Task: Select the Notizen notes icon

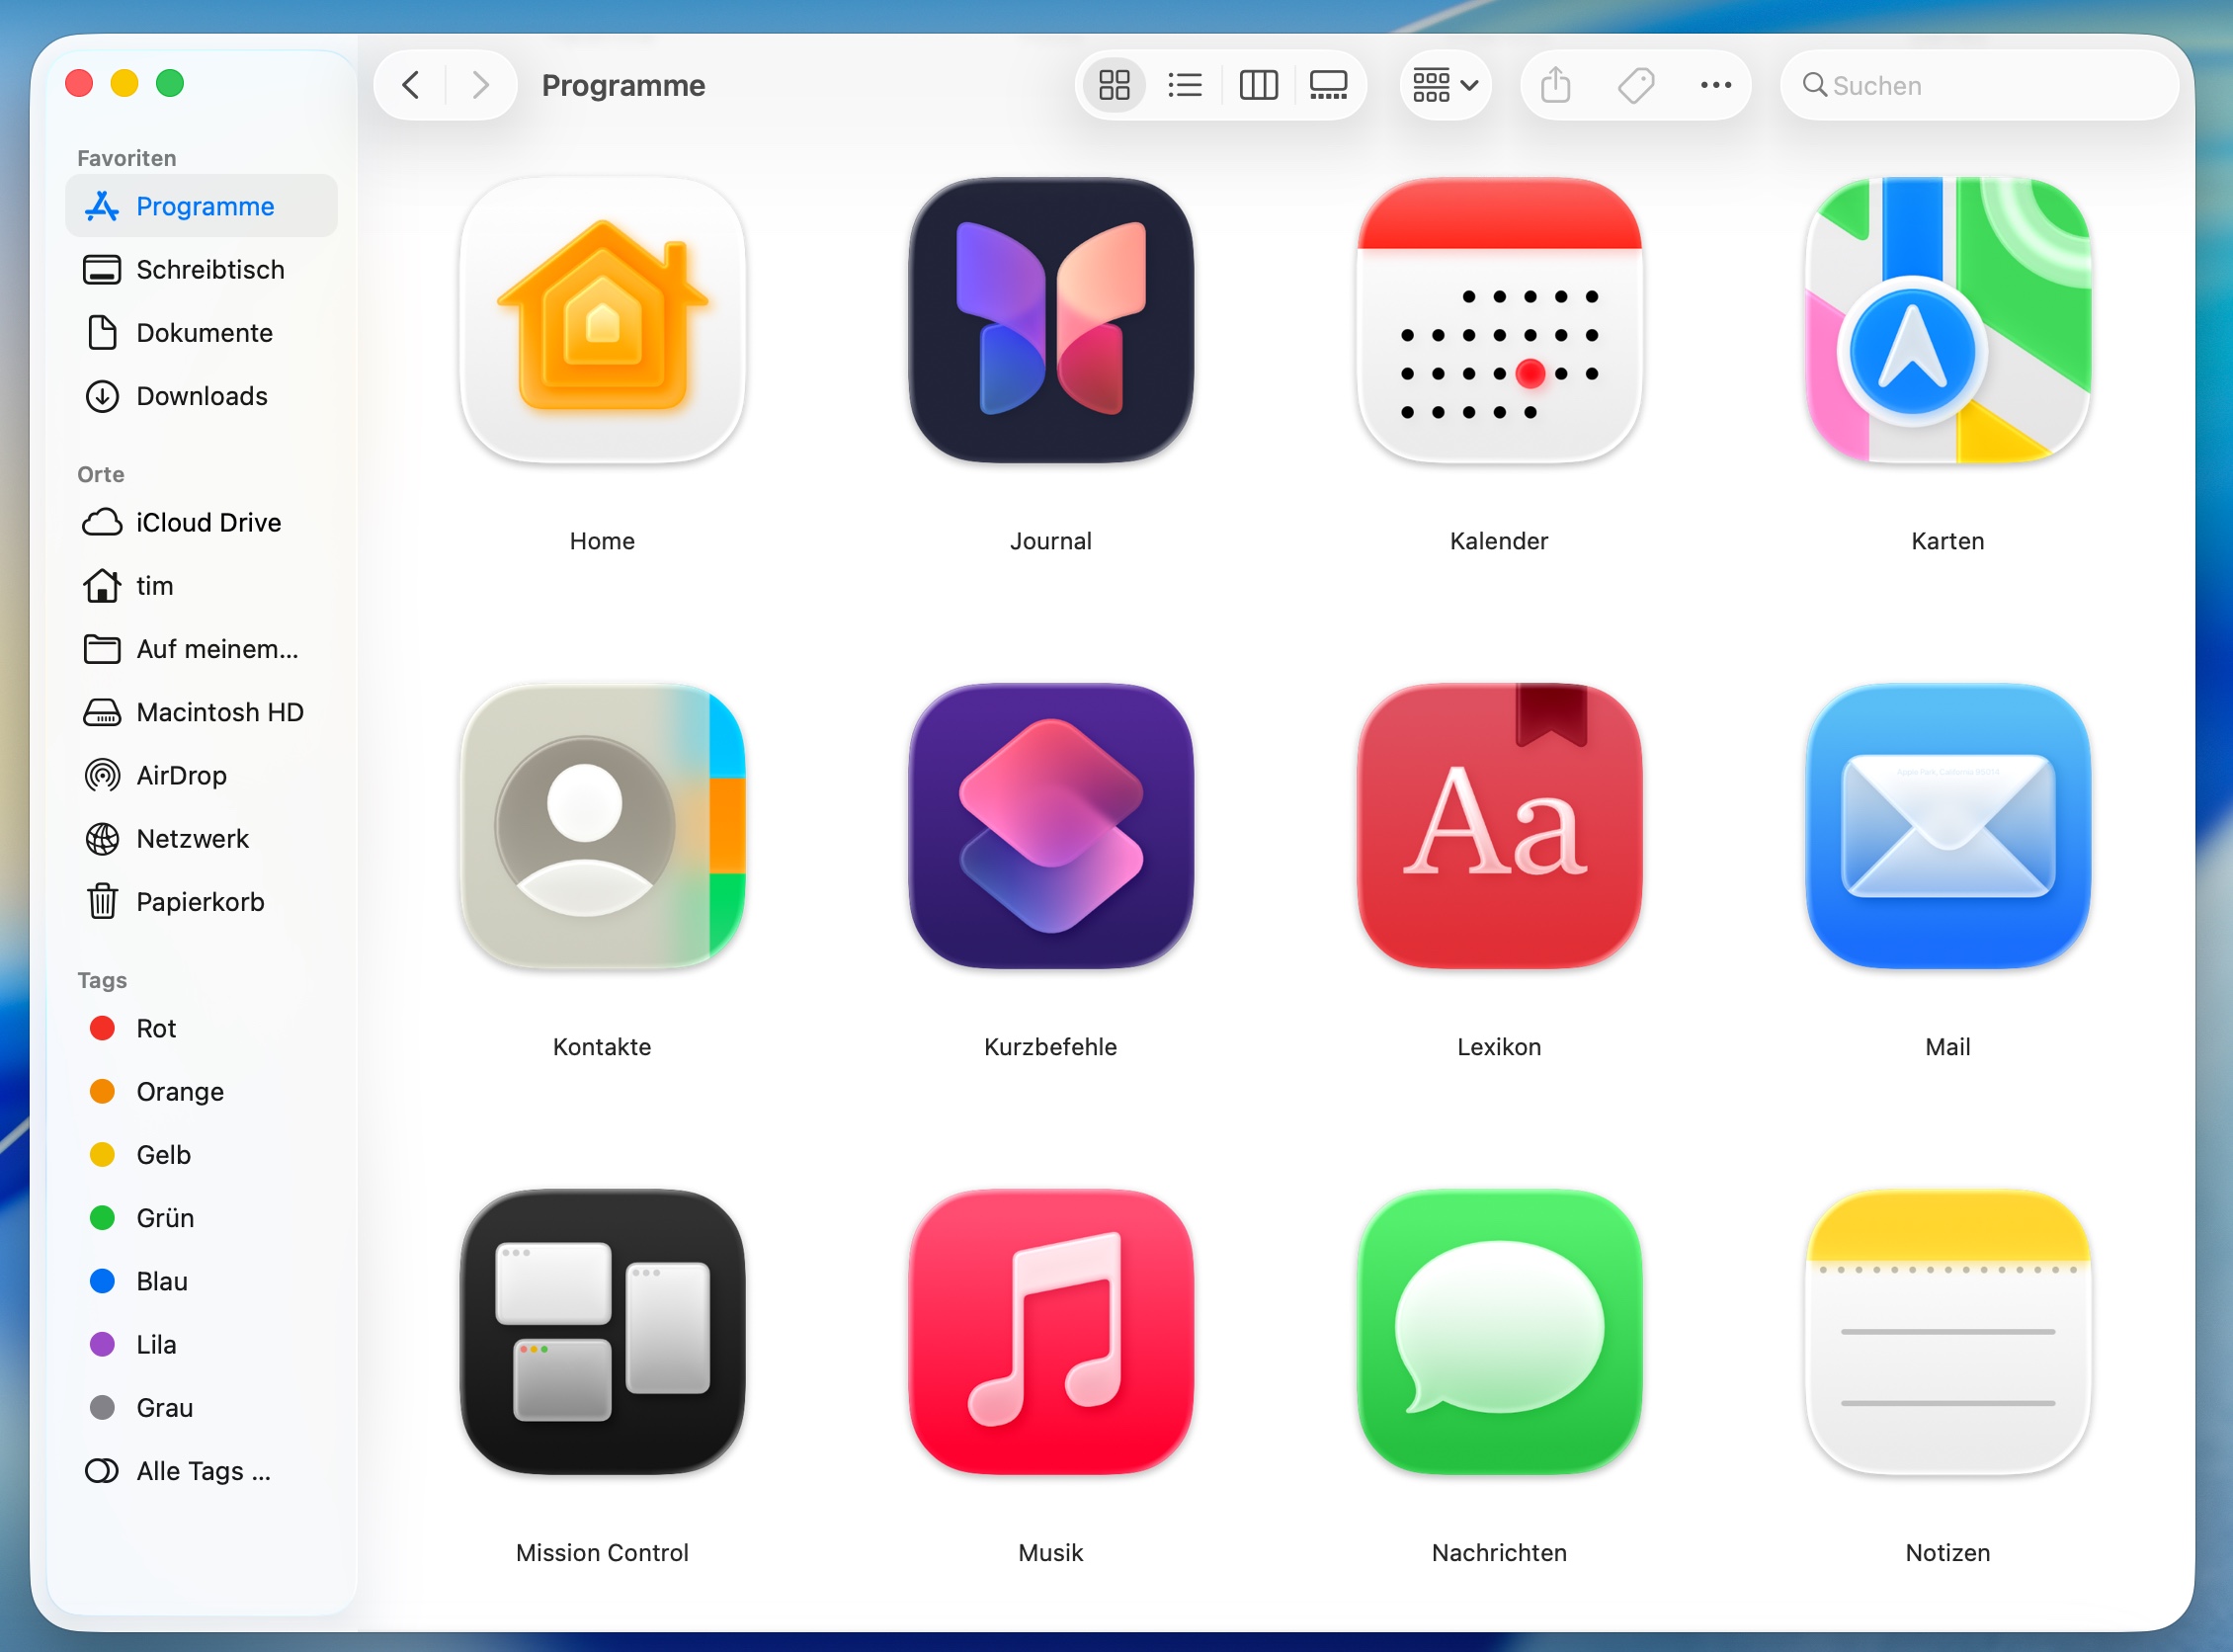Action: click(1947, 1332)
